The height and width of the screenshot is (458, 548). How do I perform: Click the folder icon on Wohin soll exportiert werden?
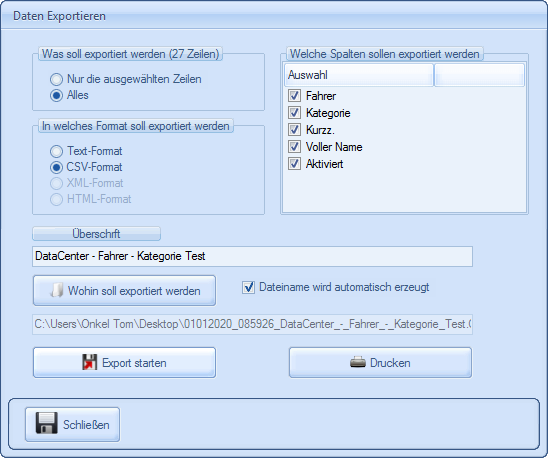point(57,291)
